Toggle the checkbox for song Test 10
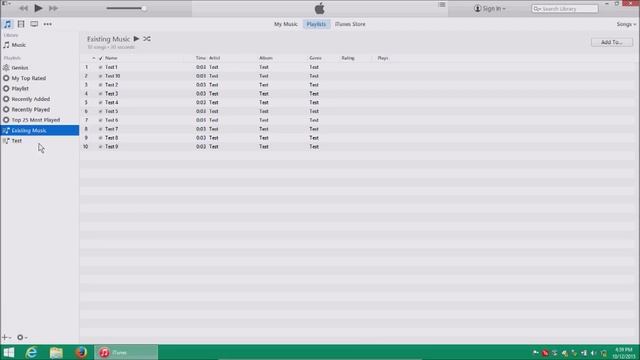 100,76
